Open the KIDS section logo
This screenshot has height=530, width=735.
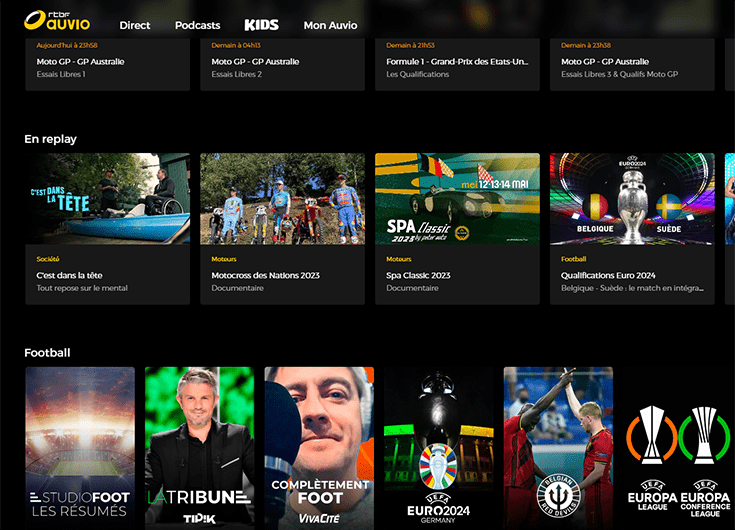coord(262,25)
